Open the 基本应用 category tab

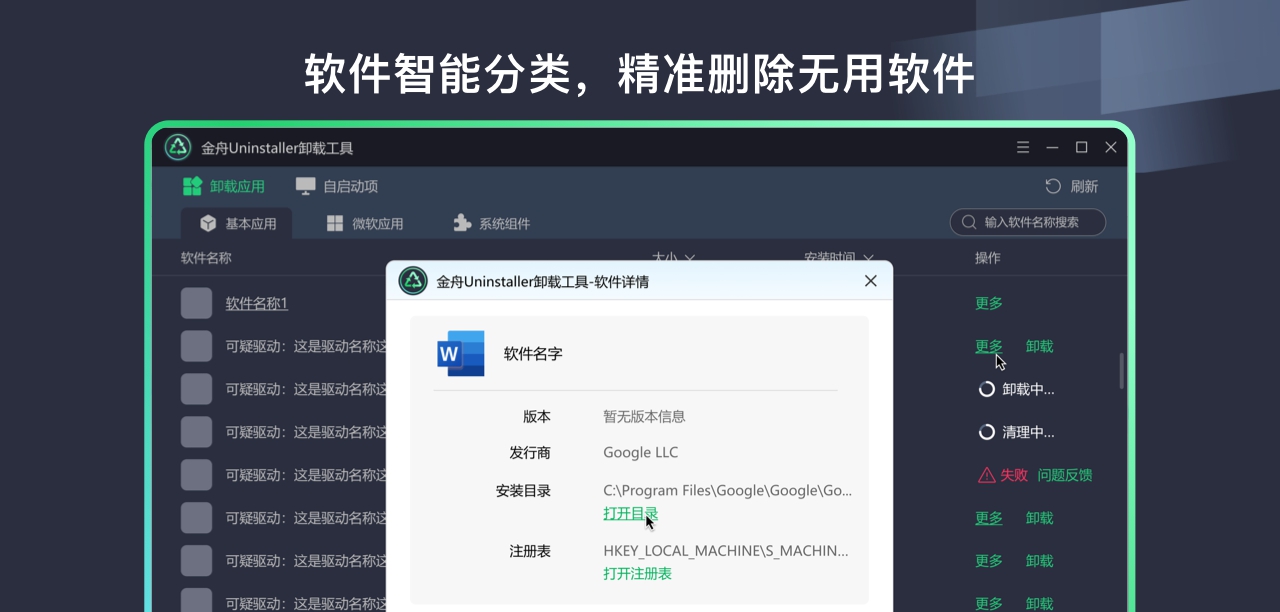coord(237,223)
